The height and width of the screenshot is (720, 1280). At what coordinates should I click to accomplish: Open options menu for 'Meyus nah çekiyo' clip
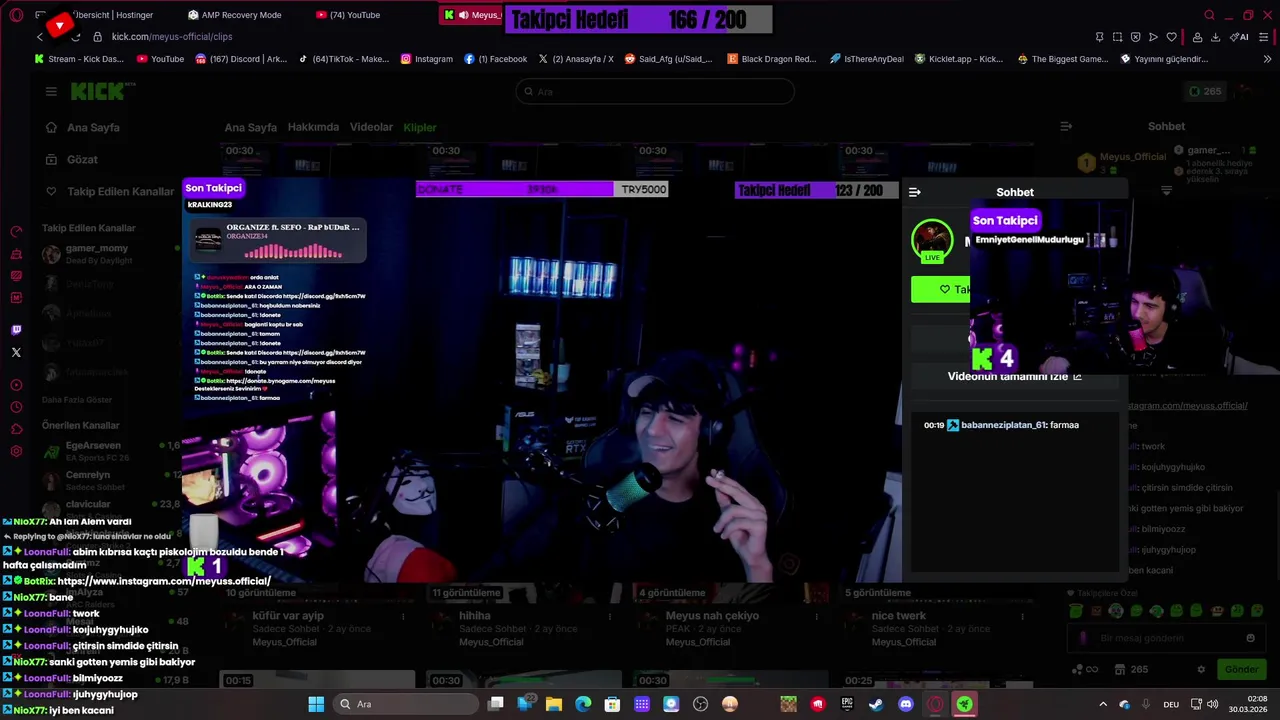(815, 617)
